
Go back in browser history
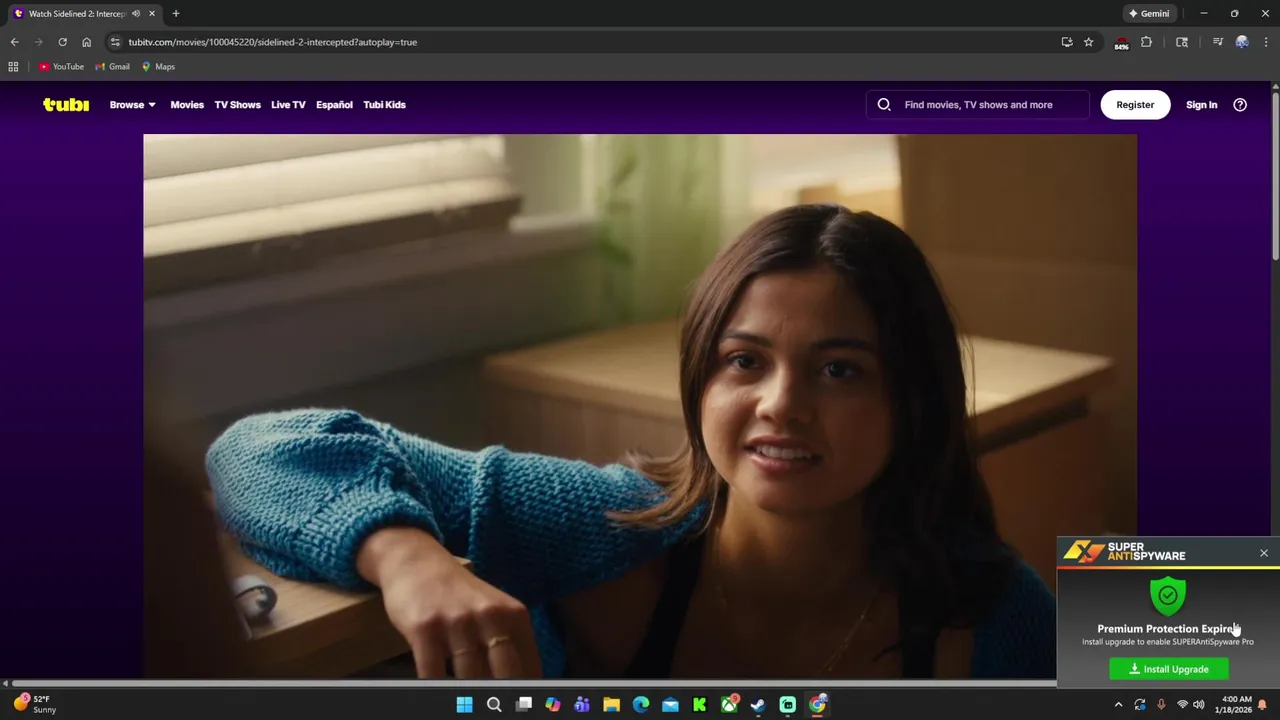coord(14,42)
